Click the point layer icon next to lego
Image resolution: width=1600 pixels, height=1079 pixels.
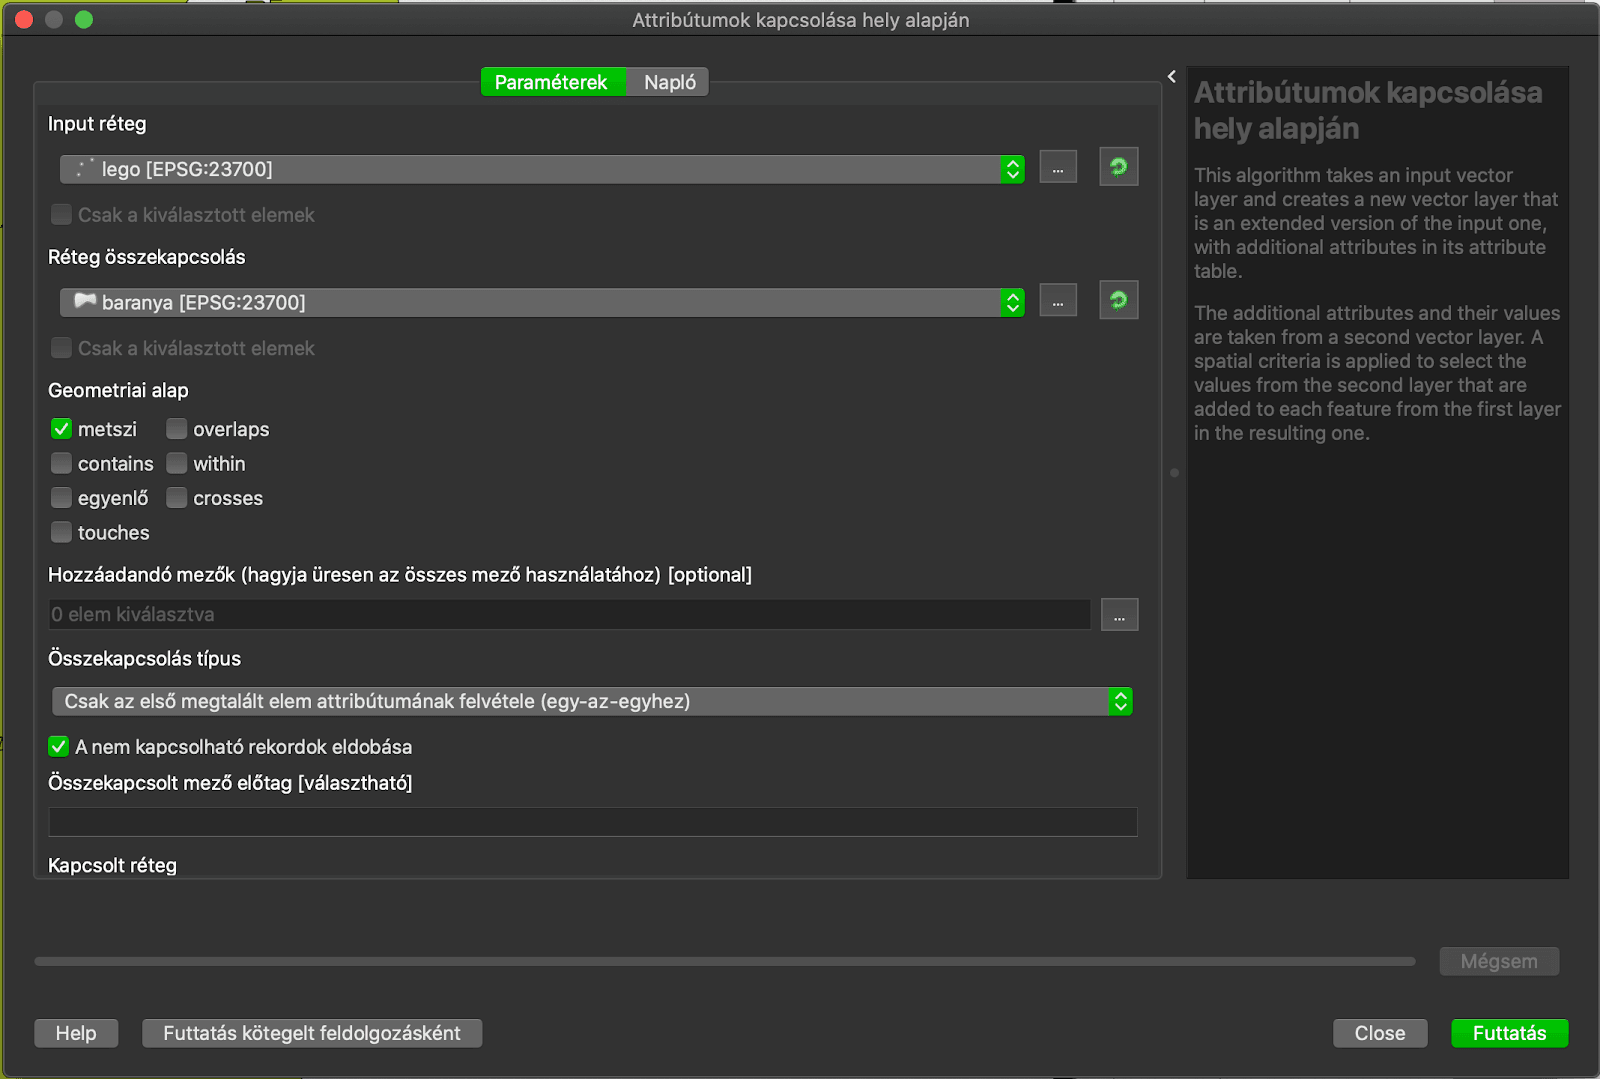click(x=85, y=168)
